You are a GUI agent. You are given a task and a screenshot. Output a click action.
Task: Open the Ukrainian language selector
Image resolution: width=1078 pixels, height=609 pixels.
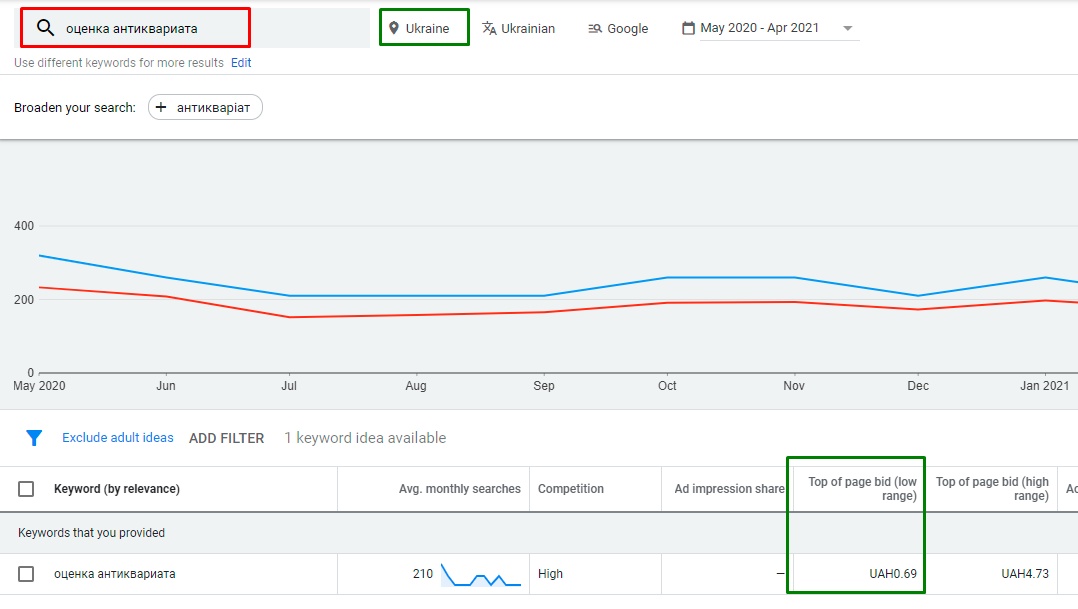click(x=527, y=29)
